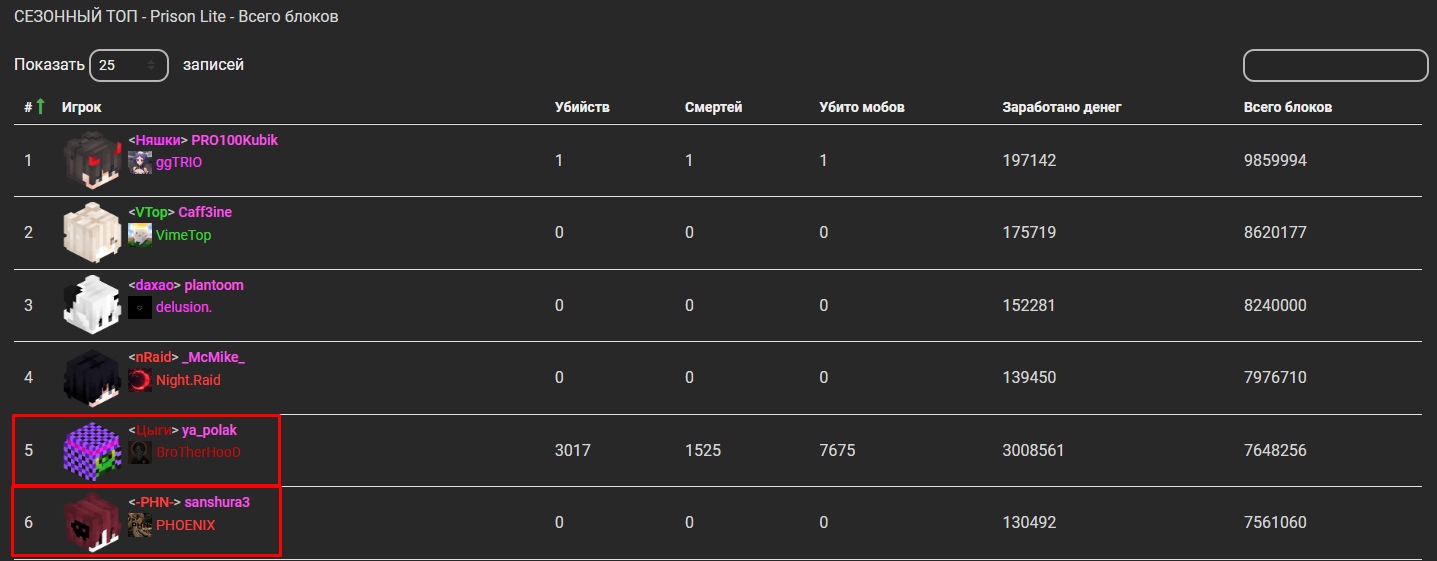
Task: Open the records-per-page dropdown showing 25
Action: [x=128, y=65]
